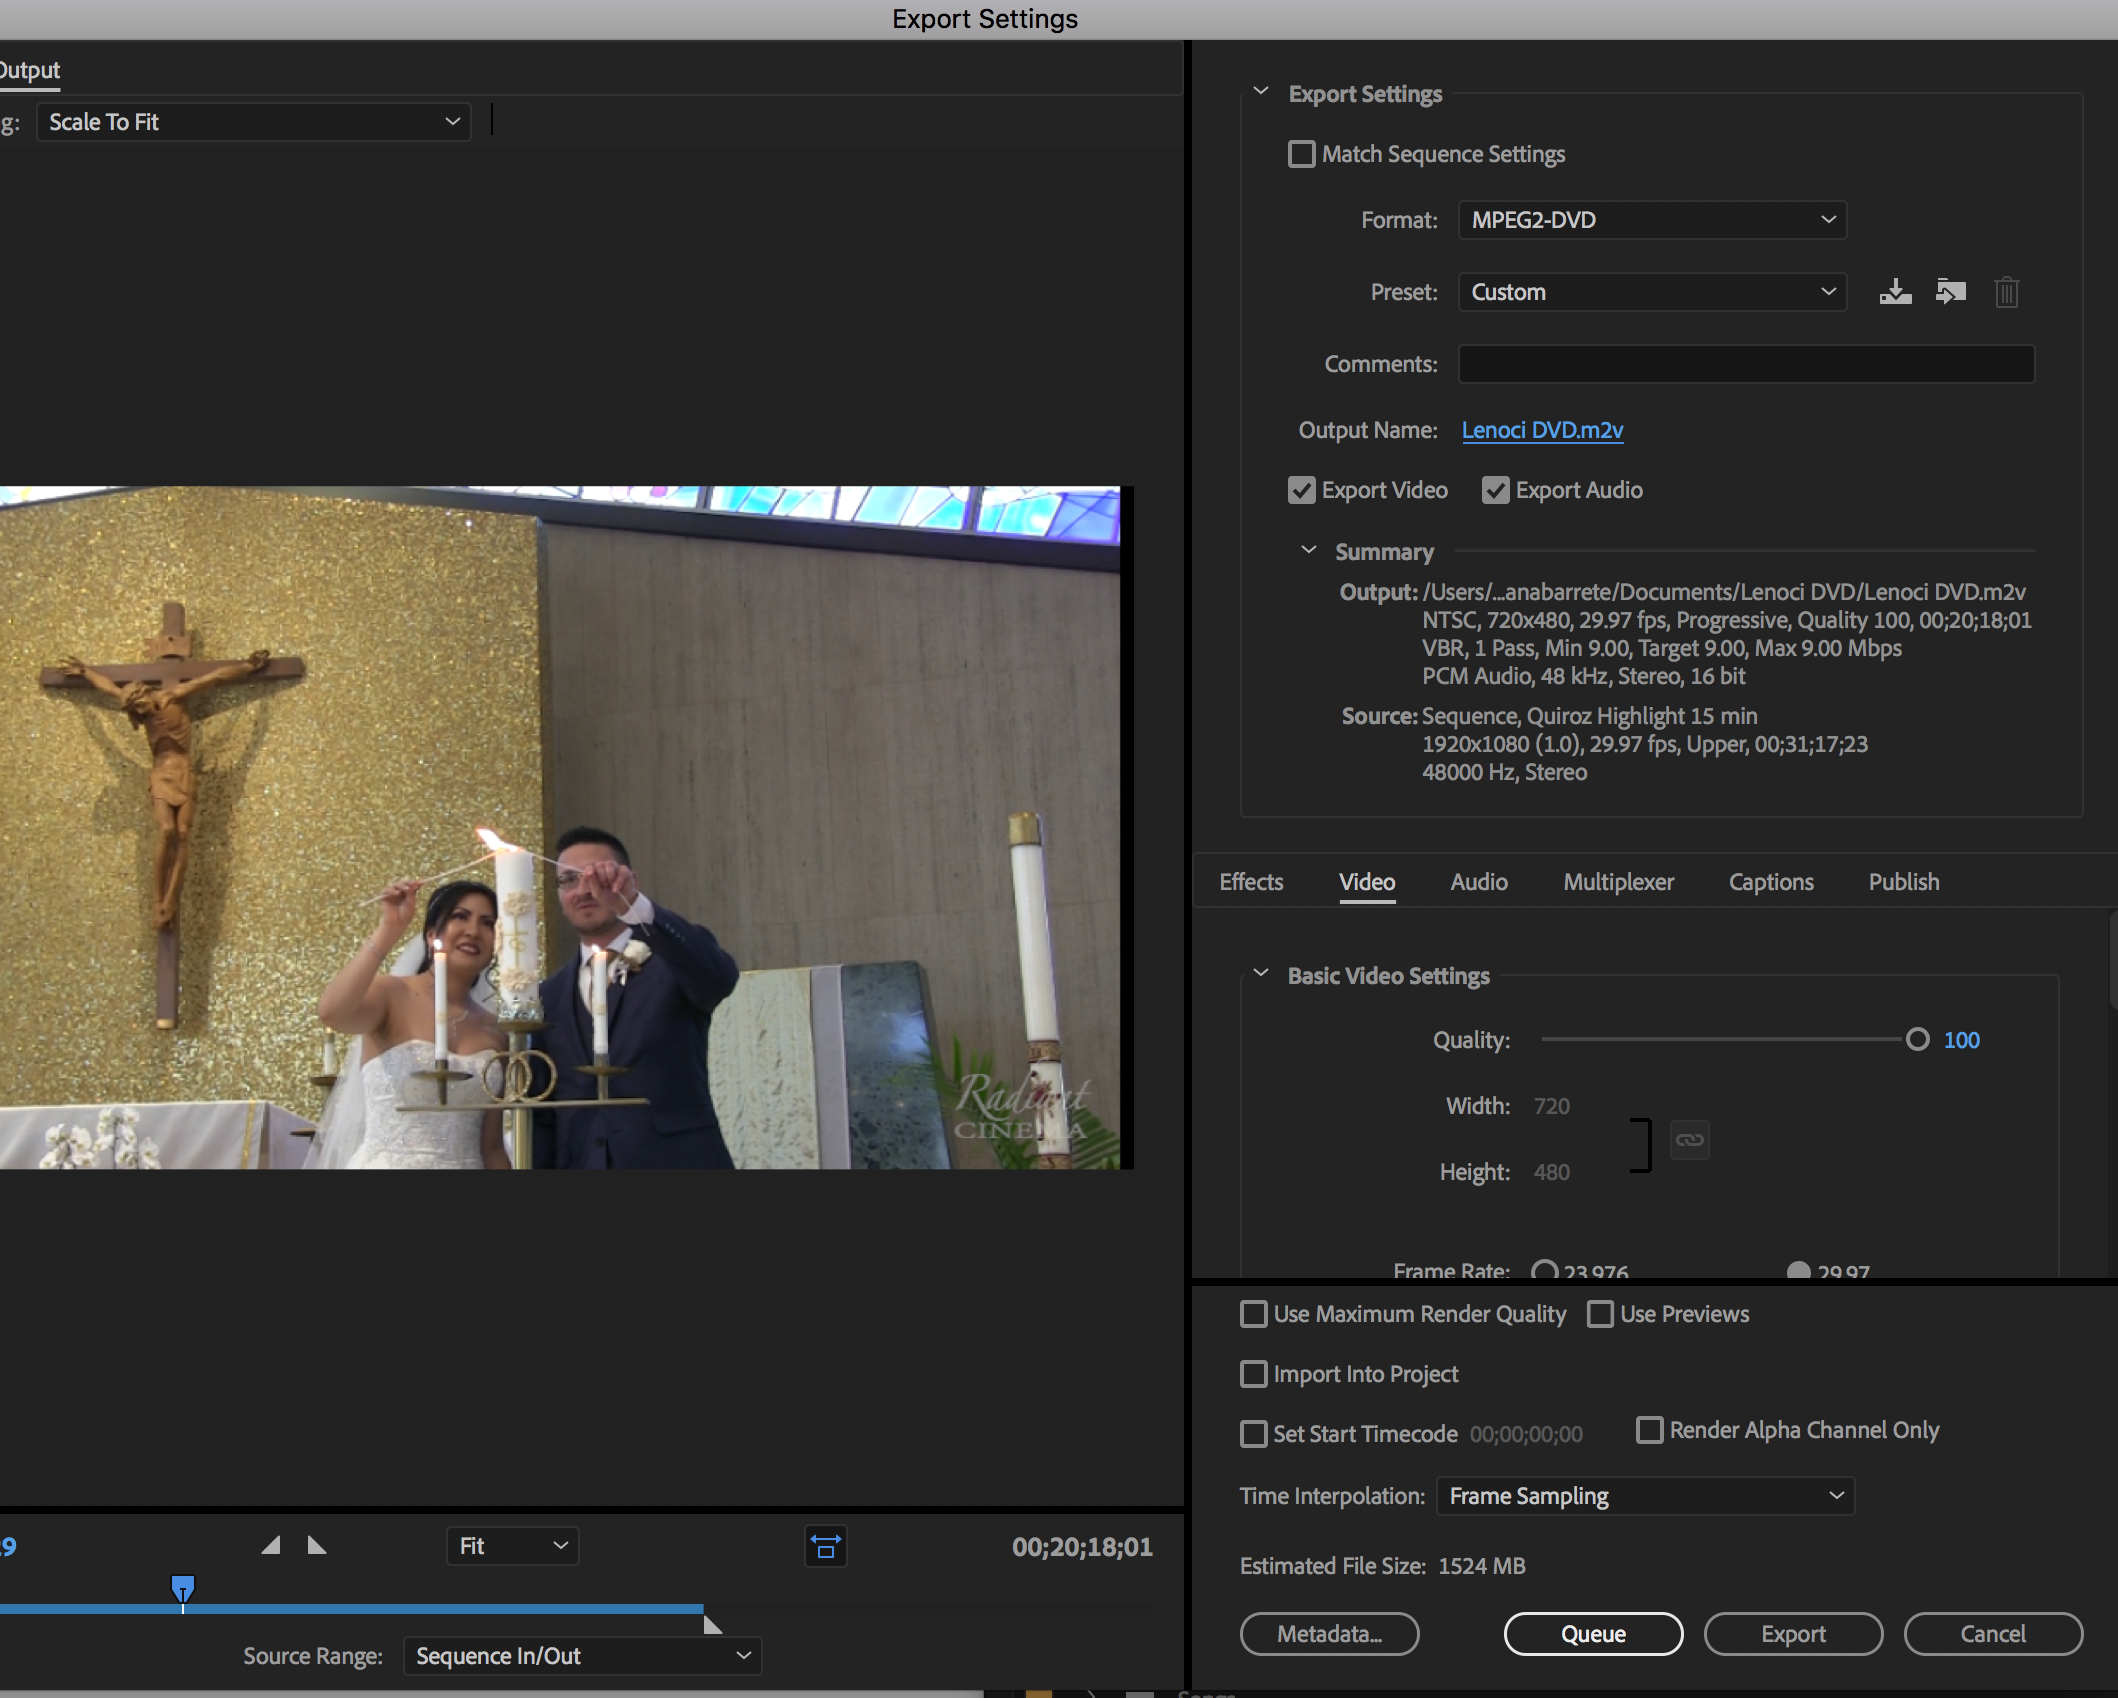The height and width of the screenshot is (1698, 2118).
Task: Click the Set In Point triangle
Action: pos(271,1546)
